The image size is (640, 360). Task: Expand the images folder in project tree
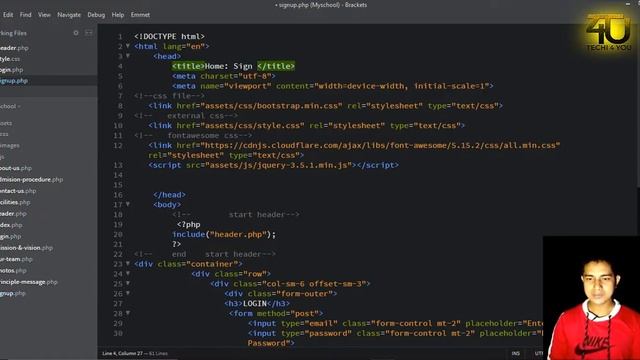[9, 145]
